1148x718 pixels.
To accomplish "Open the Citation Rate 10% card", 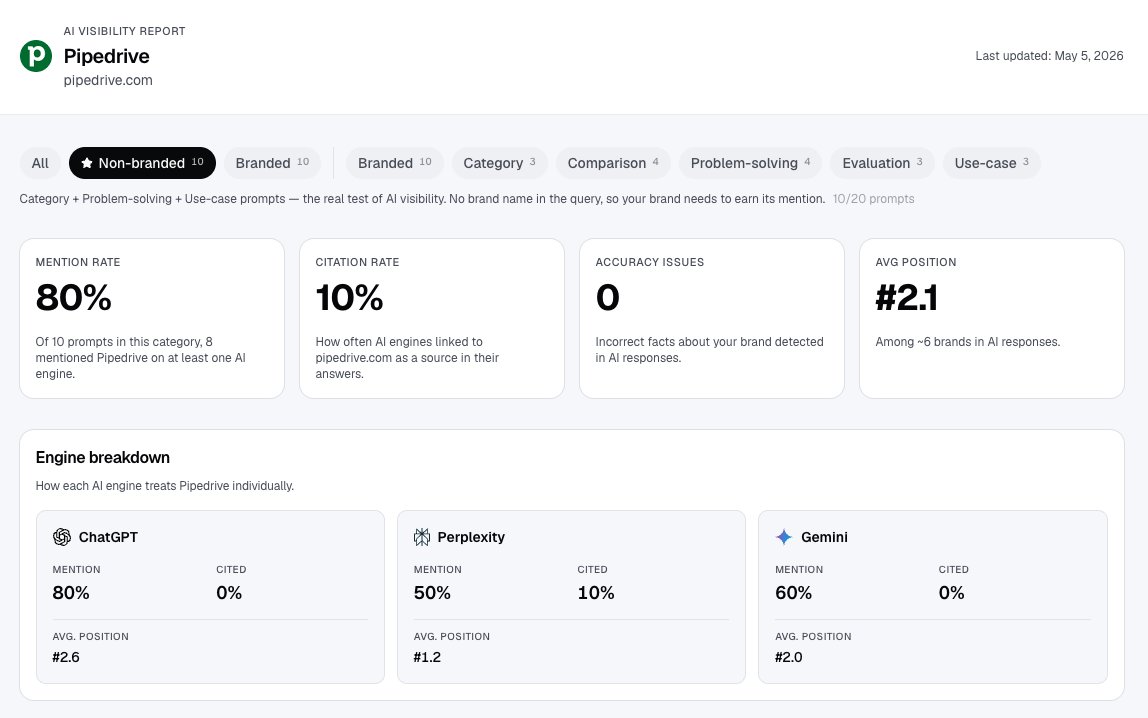I will (432, 318).
